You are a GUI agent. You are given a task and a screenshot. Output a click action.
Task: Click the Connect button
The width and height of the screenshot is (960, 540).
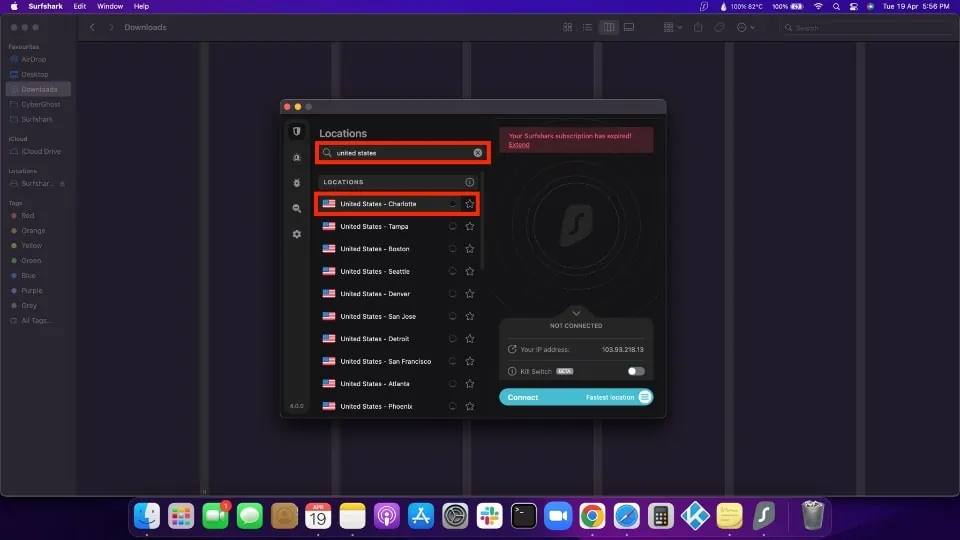[576, 397]
